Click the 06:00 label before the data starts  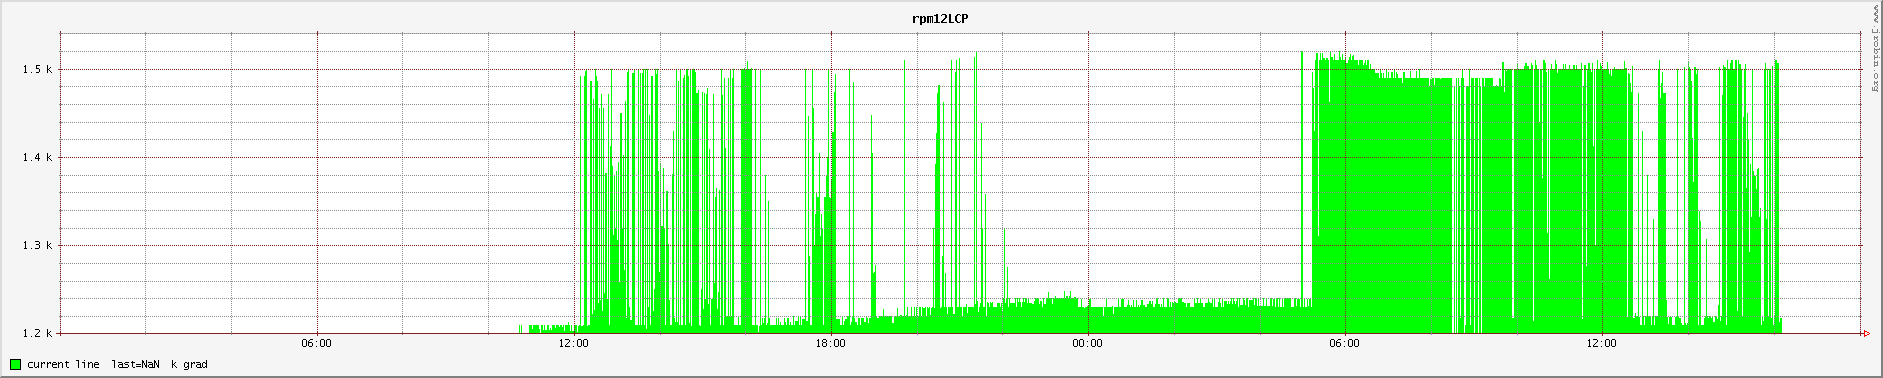click(x=317, y=344)
